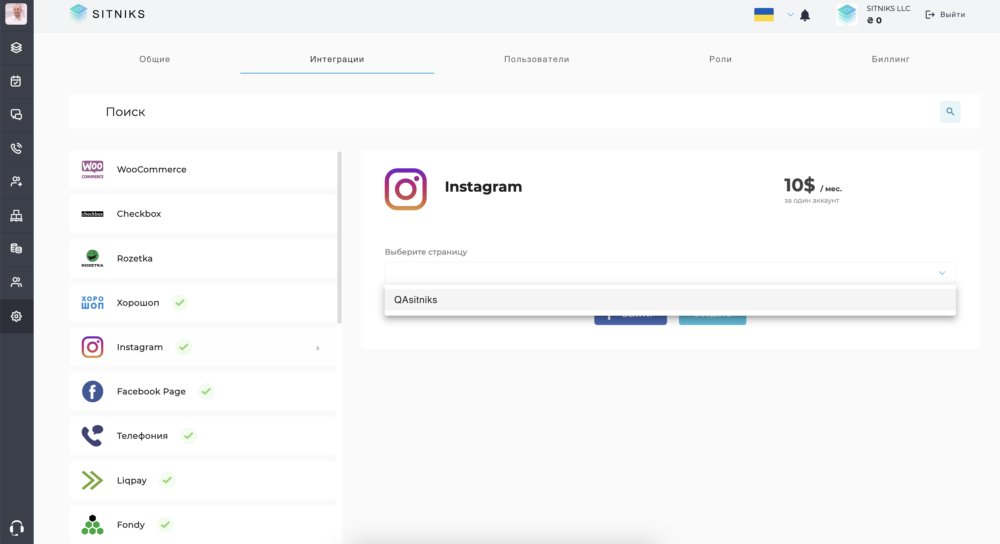Image resolution: width=1000 pixels, height=544 pixels.
Task: Click the Выйти logout button
Action: pos(945,14)
